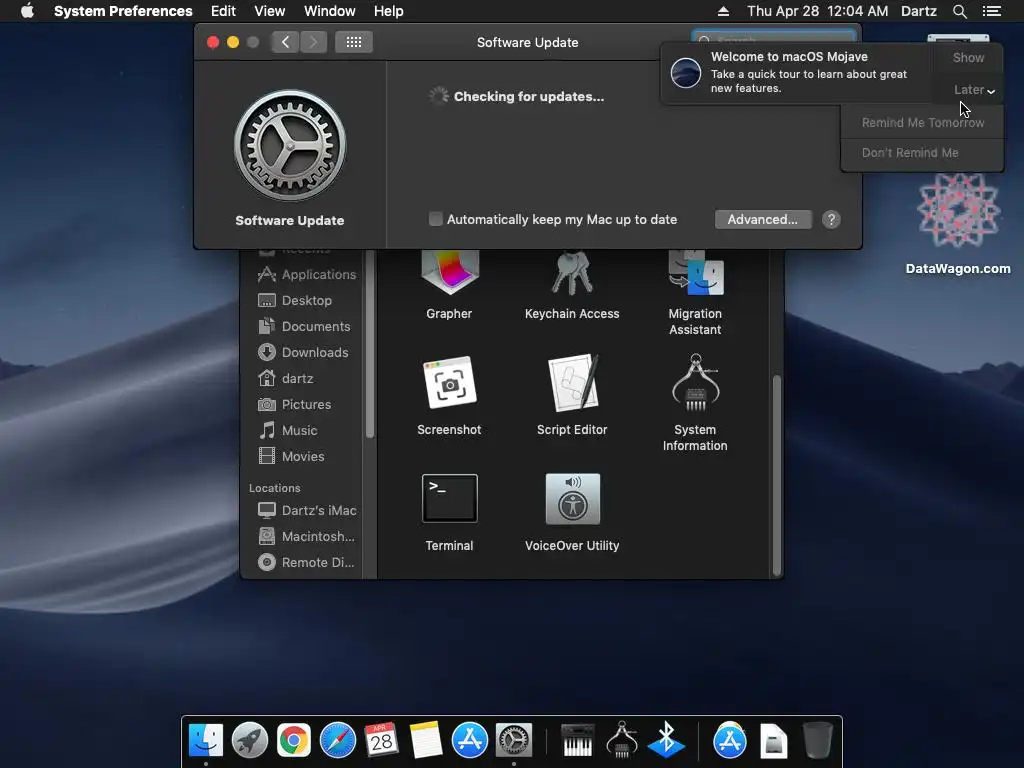1024x768 pixels.
Task: Open Keychain Access in the Finder window
Action: coord(572,272)
